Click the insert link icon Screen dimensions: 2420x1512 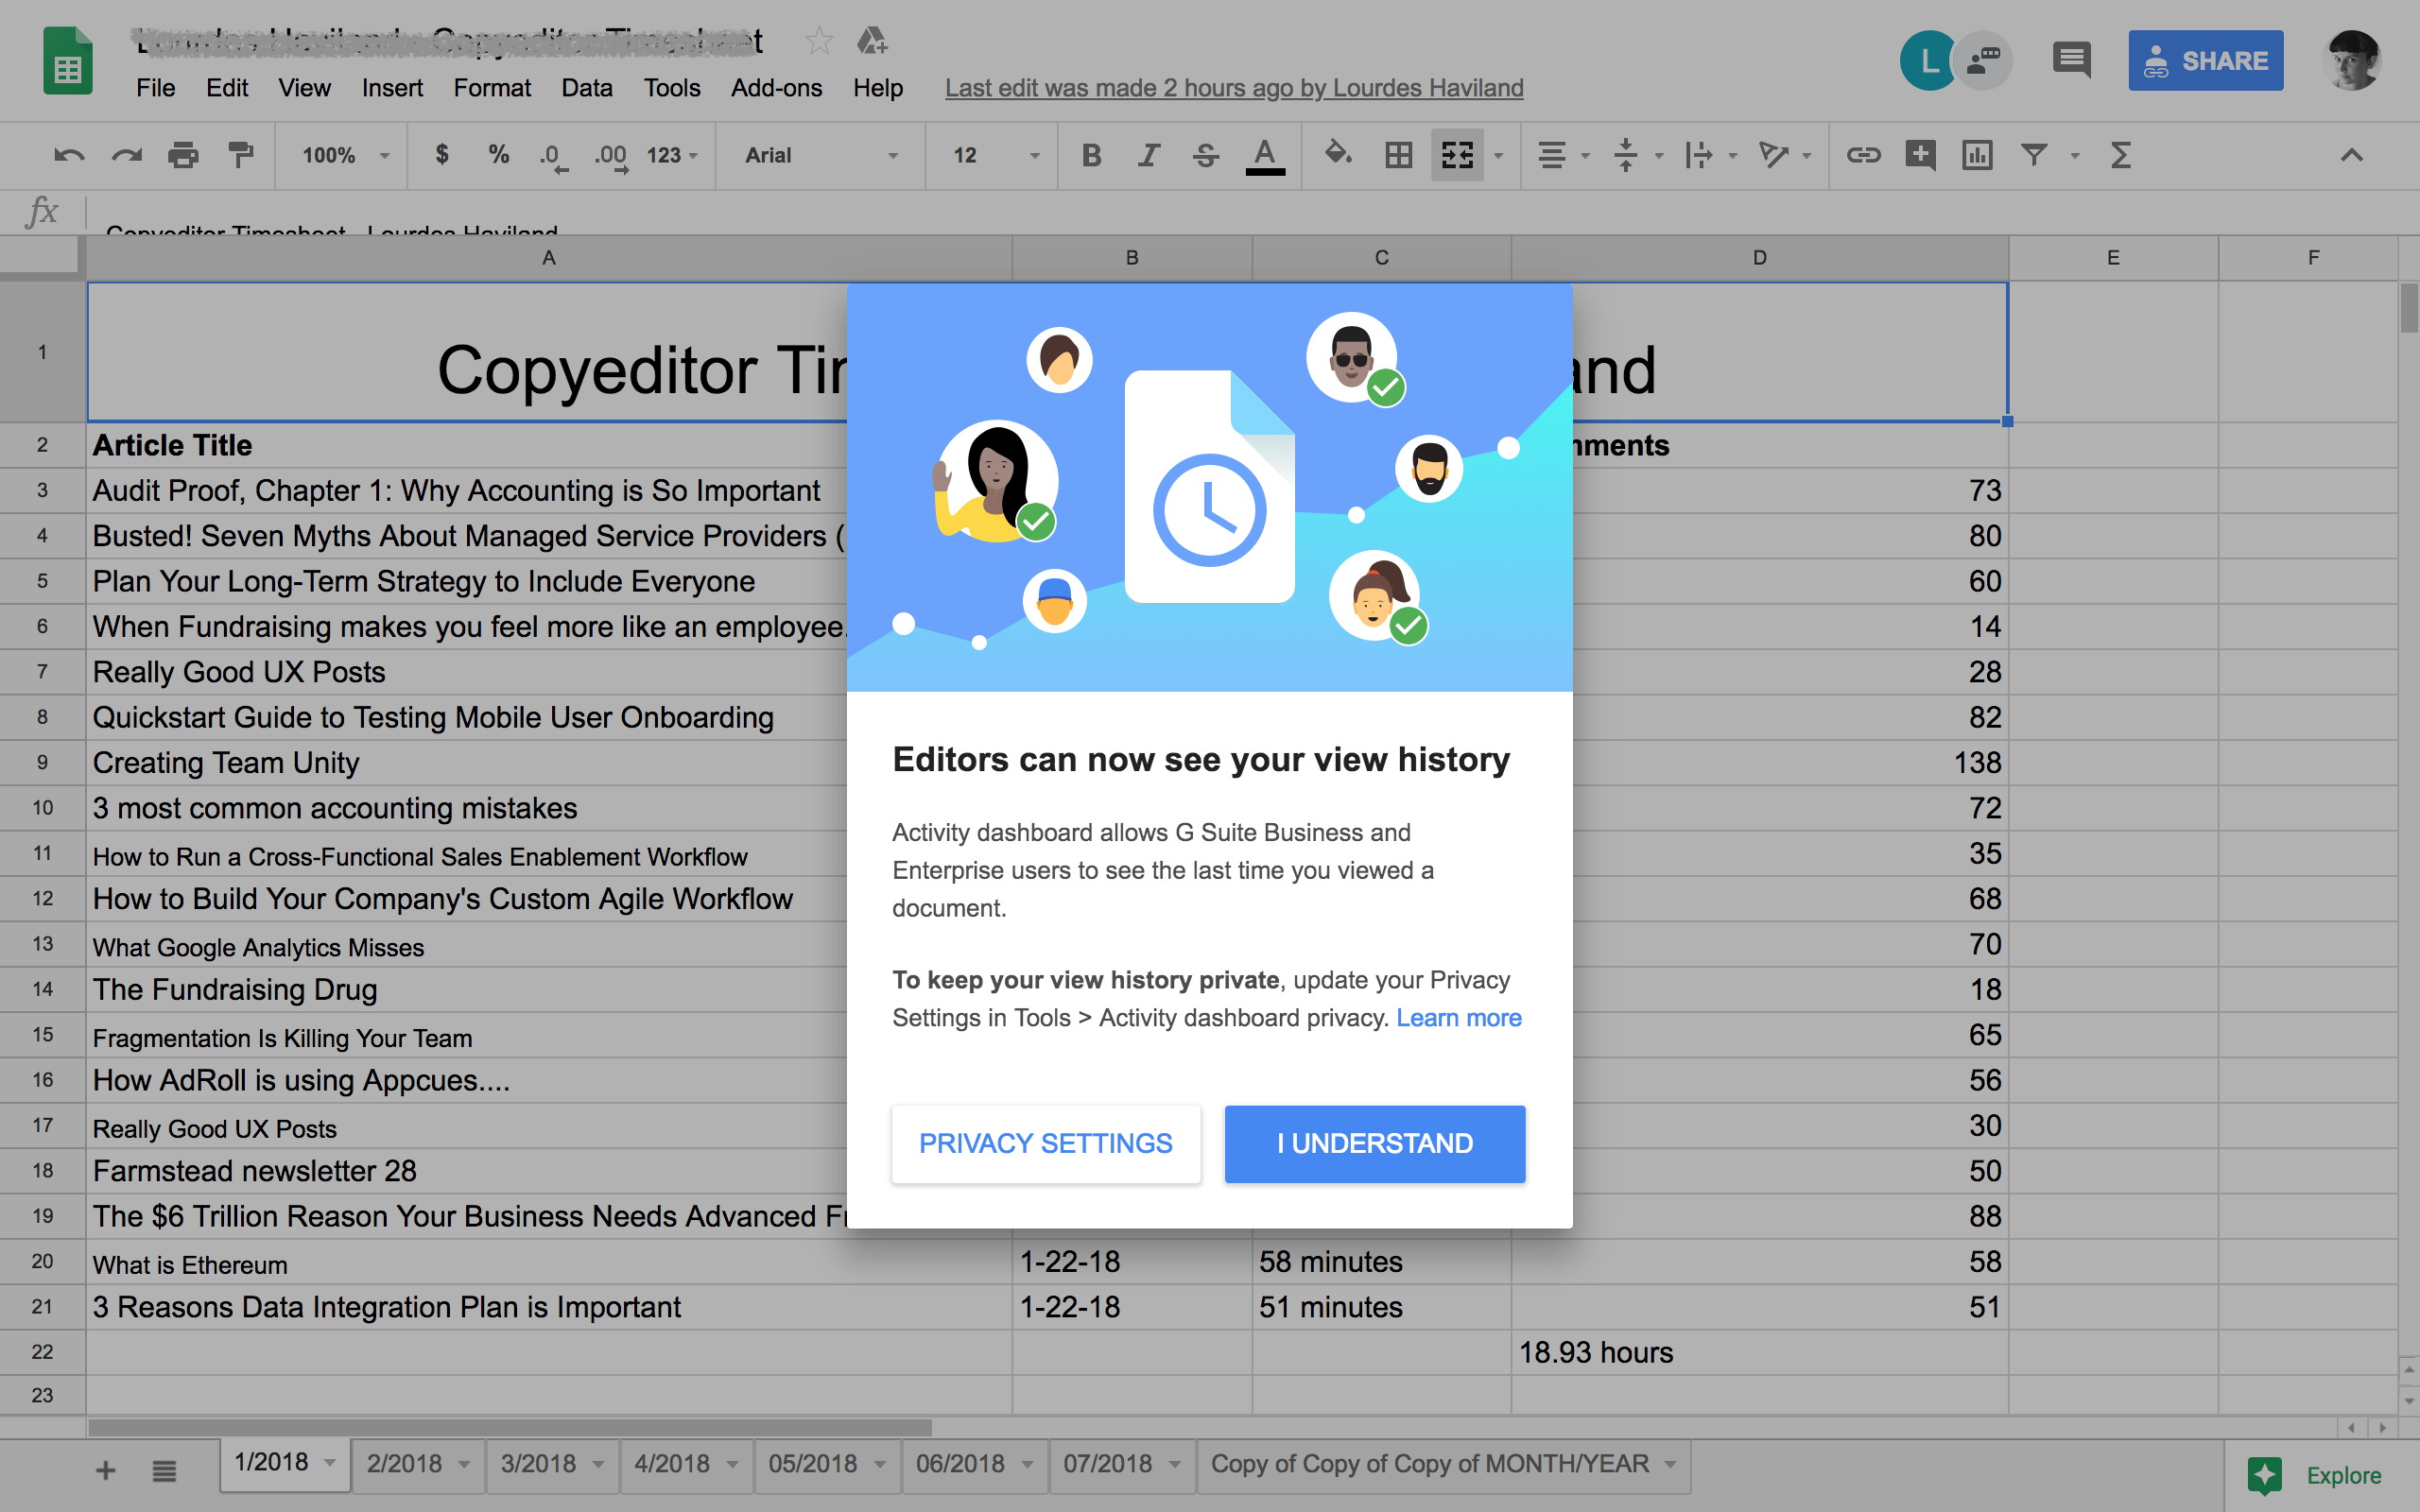[1863, 155]
